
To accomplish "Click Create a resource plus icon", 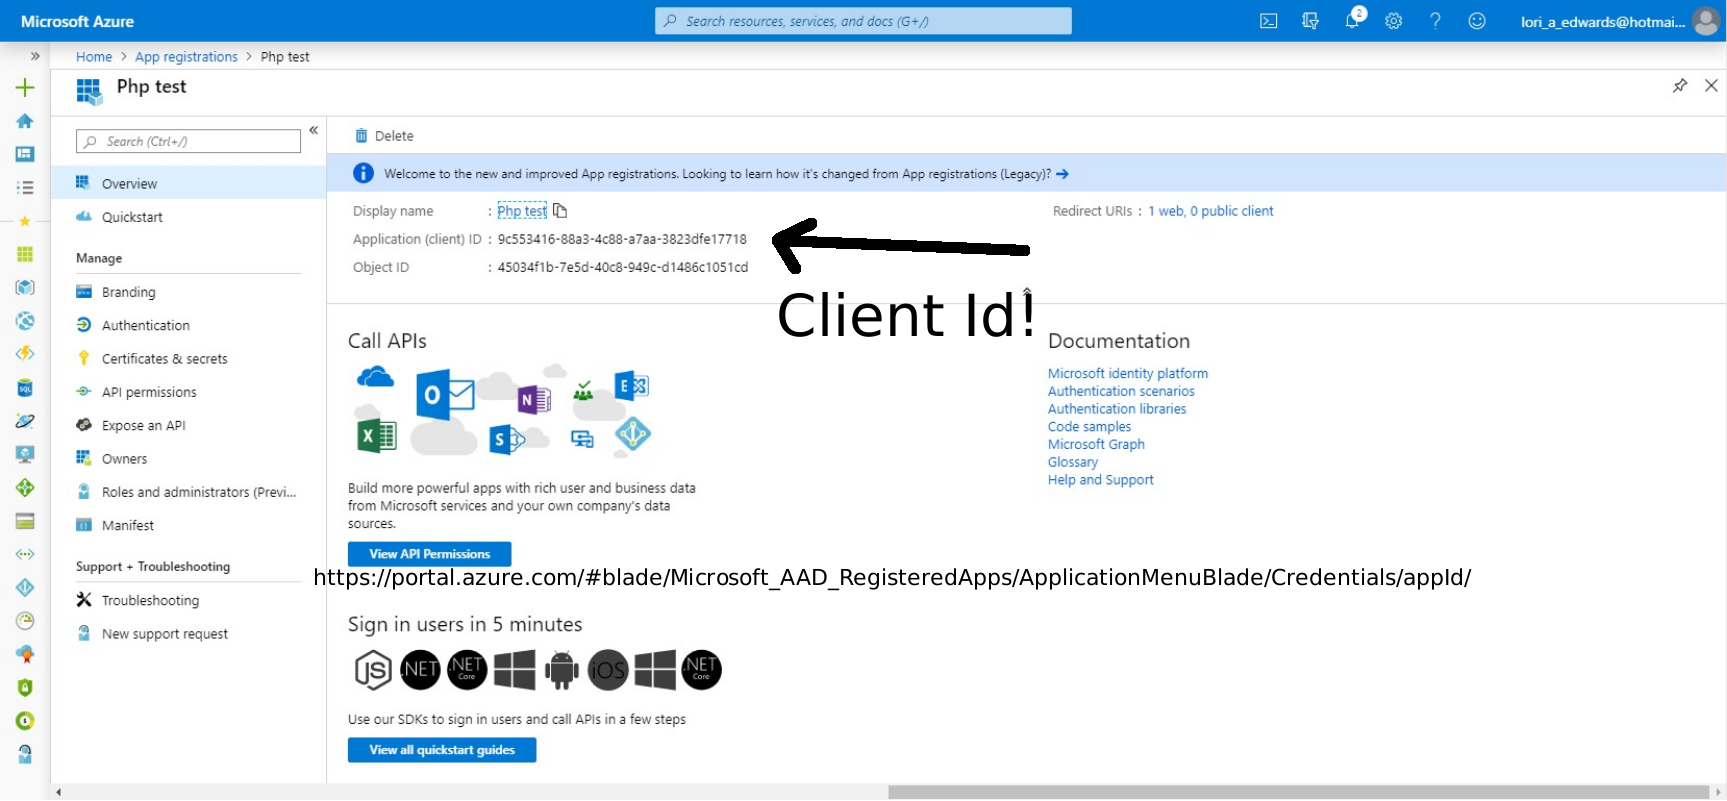I will click(25, 88).
